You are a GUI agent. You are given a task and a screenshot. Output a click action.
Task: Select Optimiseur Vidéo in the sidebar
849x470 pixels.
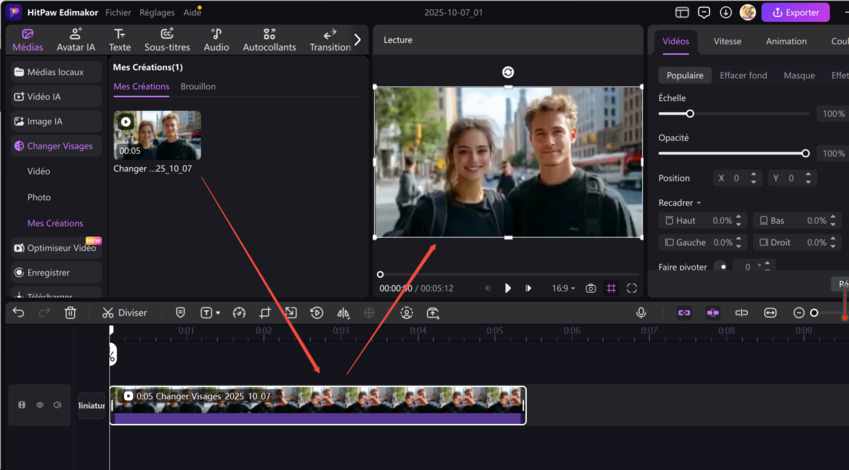[x=60, y=248]
